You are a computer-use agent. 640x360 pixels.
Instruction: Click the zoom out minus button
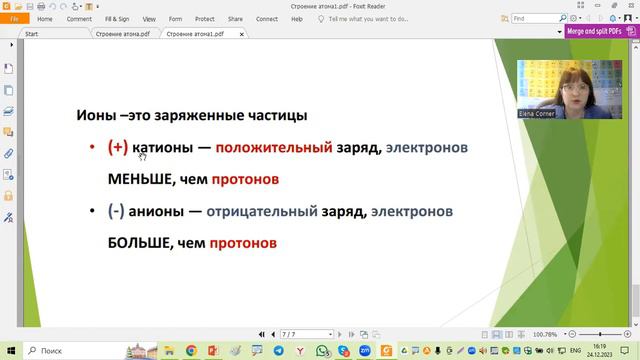(x=572, y=334)
